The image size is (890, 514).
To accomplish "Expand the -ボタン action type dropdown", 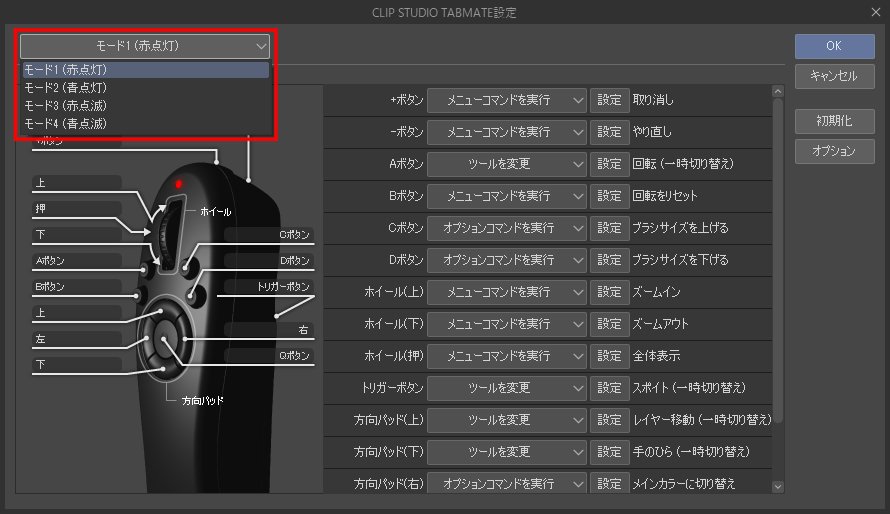I will [507, 132].
